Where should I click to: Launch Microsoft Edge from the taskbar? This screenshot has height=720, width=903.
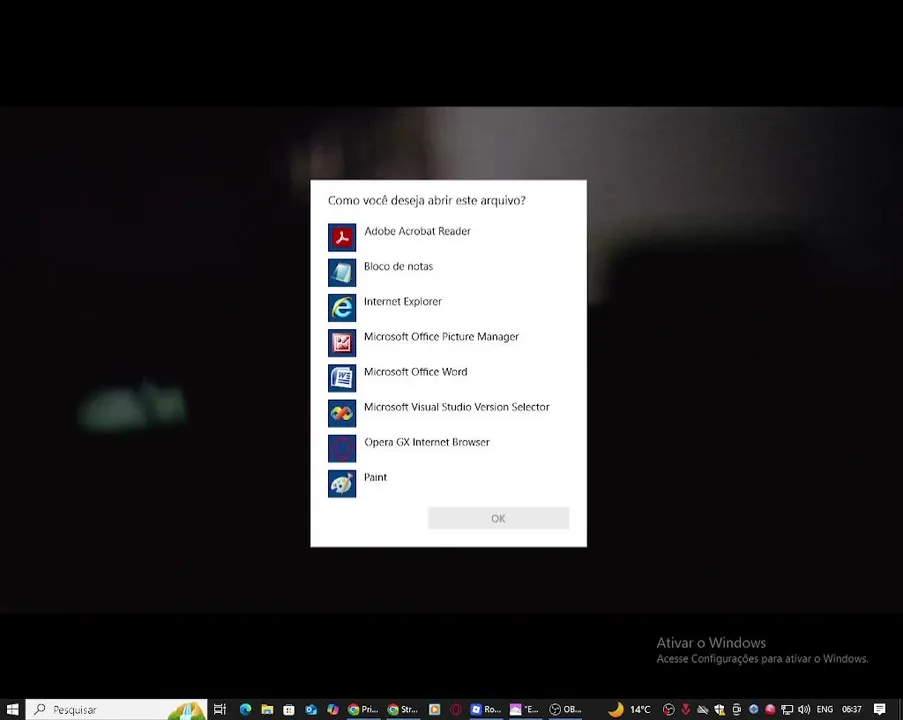245,709
